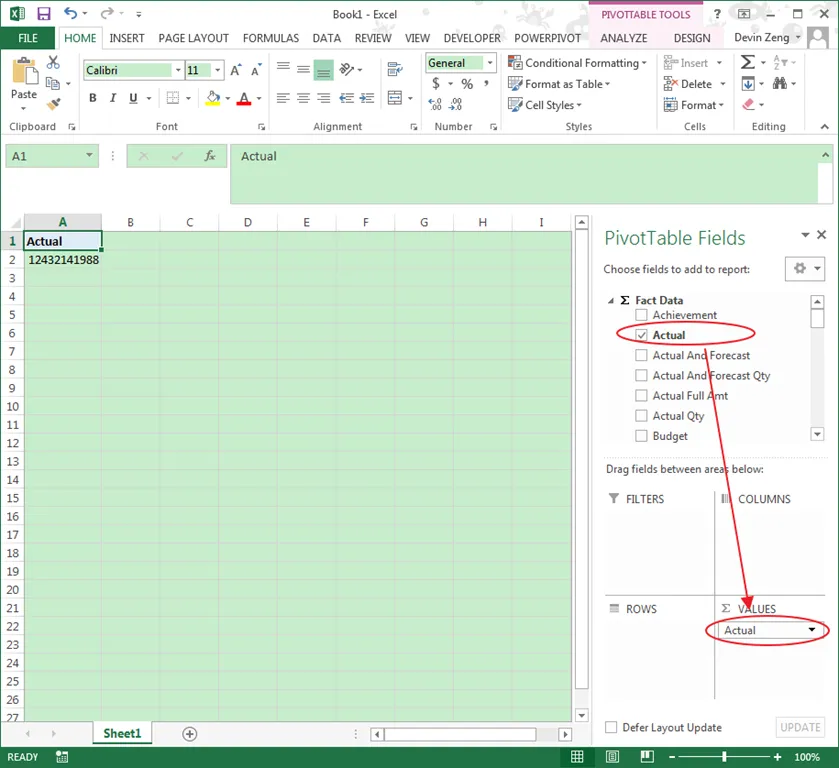
Task: Click the New Sheet plus icon
Action: point(189,734)
